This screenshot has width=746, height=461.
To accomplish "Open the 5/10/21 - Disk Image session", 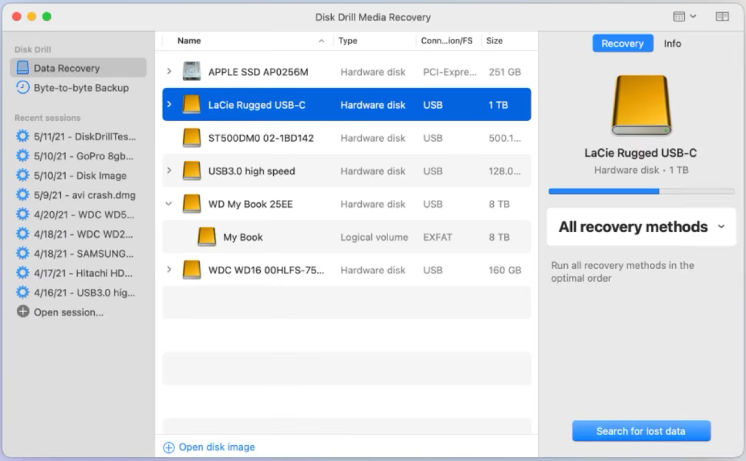I will click(80, 176).
